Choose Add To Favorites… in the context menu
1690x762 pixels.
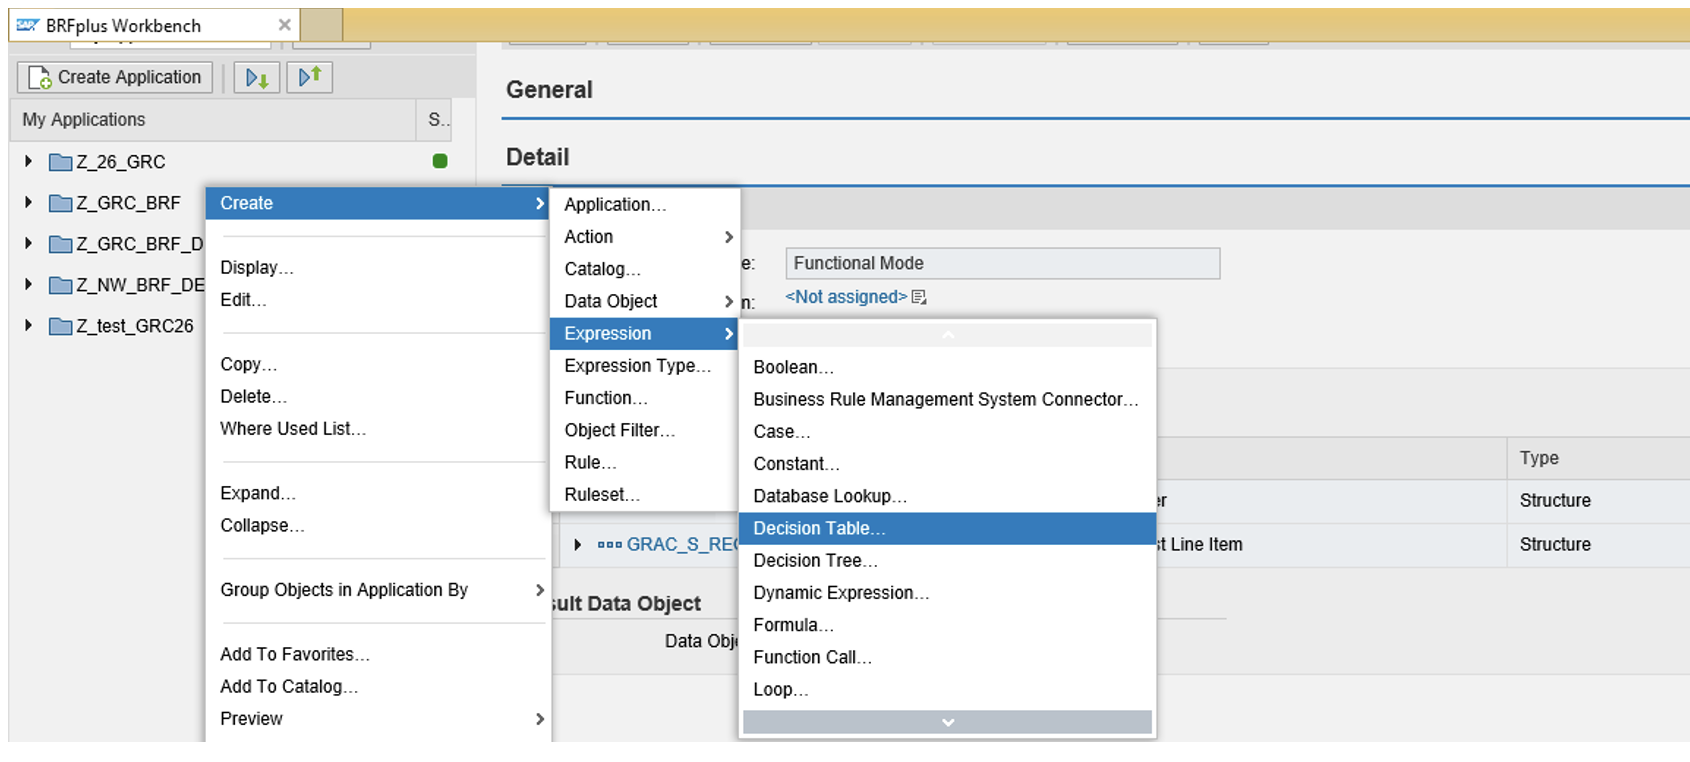coord(378,655)
